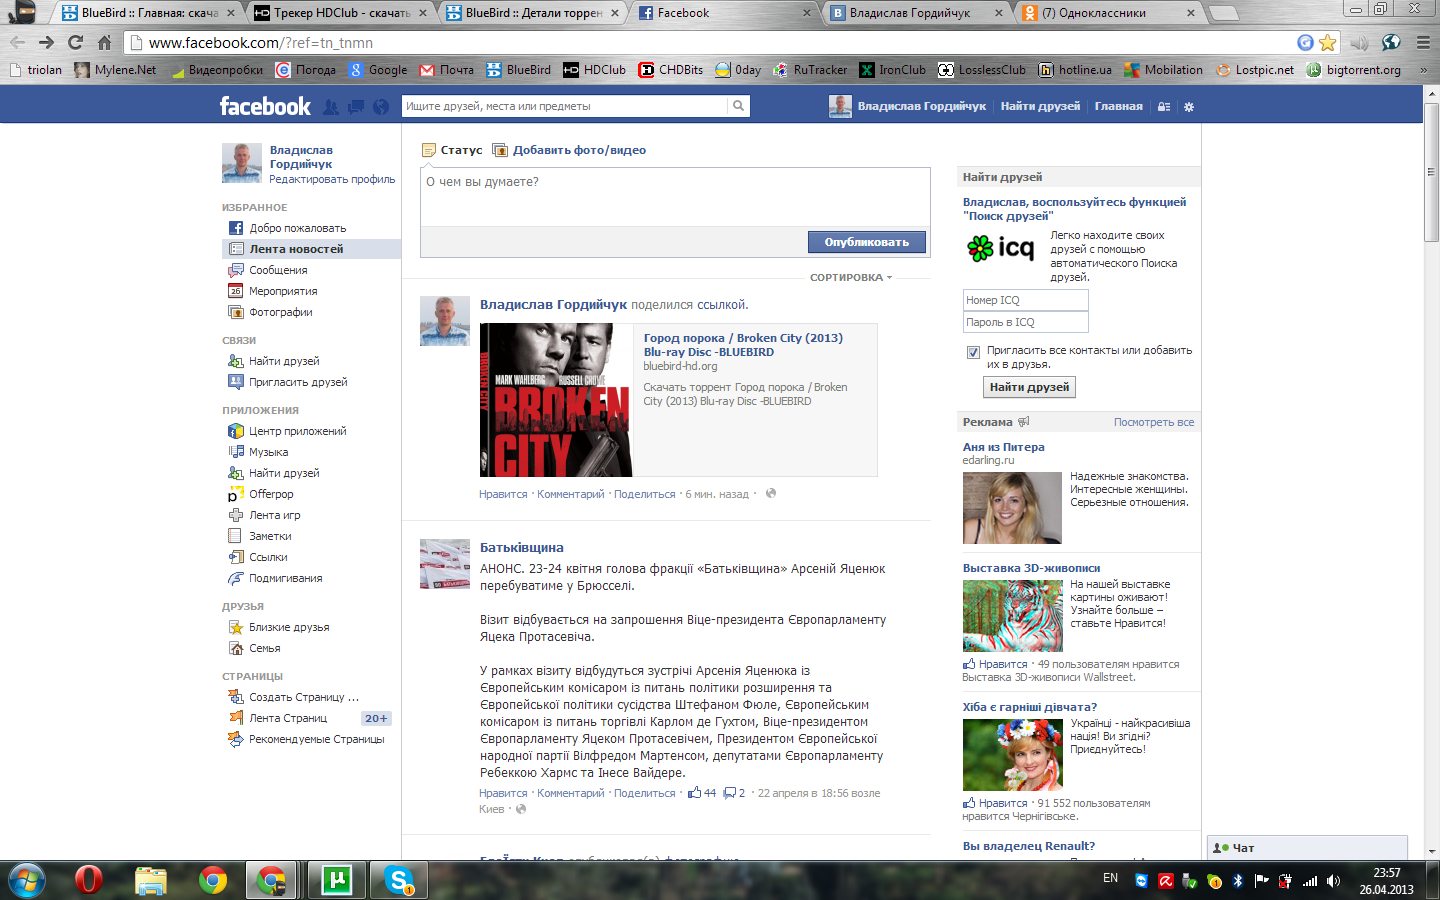Click the volume icon in the system tray
The image size is (1440, 900).
point(1333,881)
